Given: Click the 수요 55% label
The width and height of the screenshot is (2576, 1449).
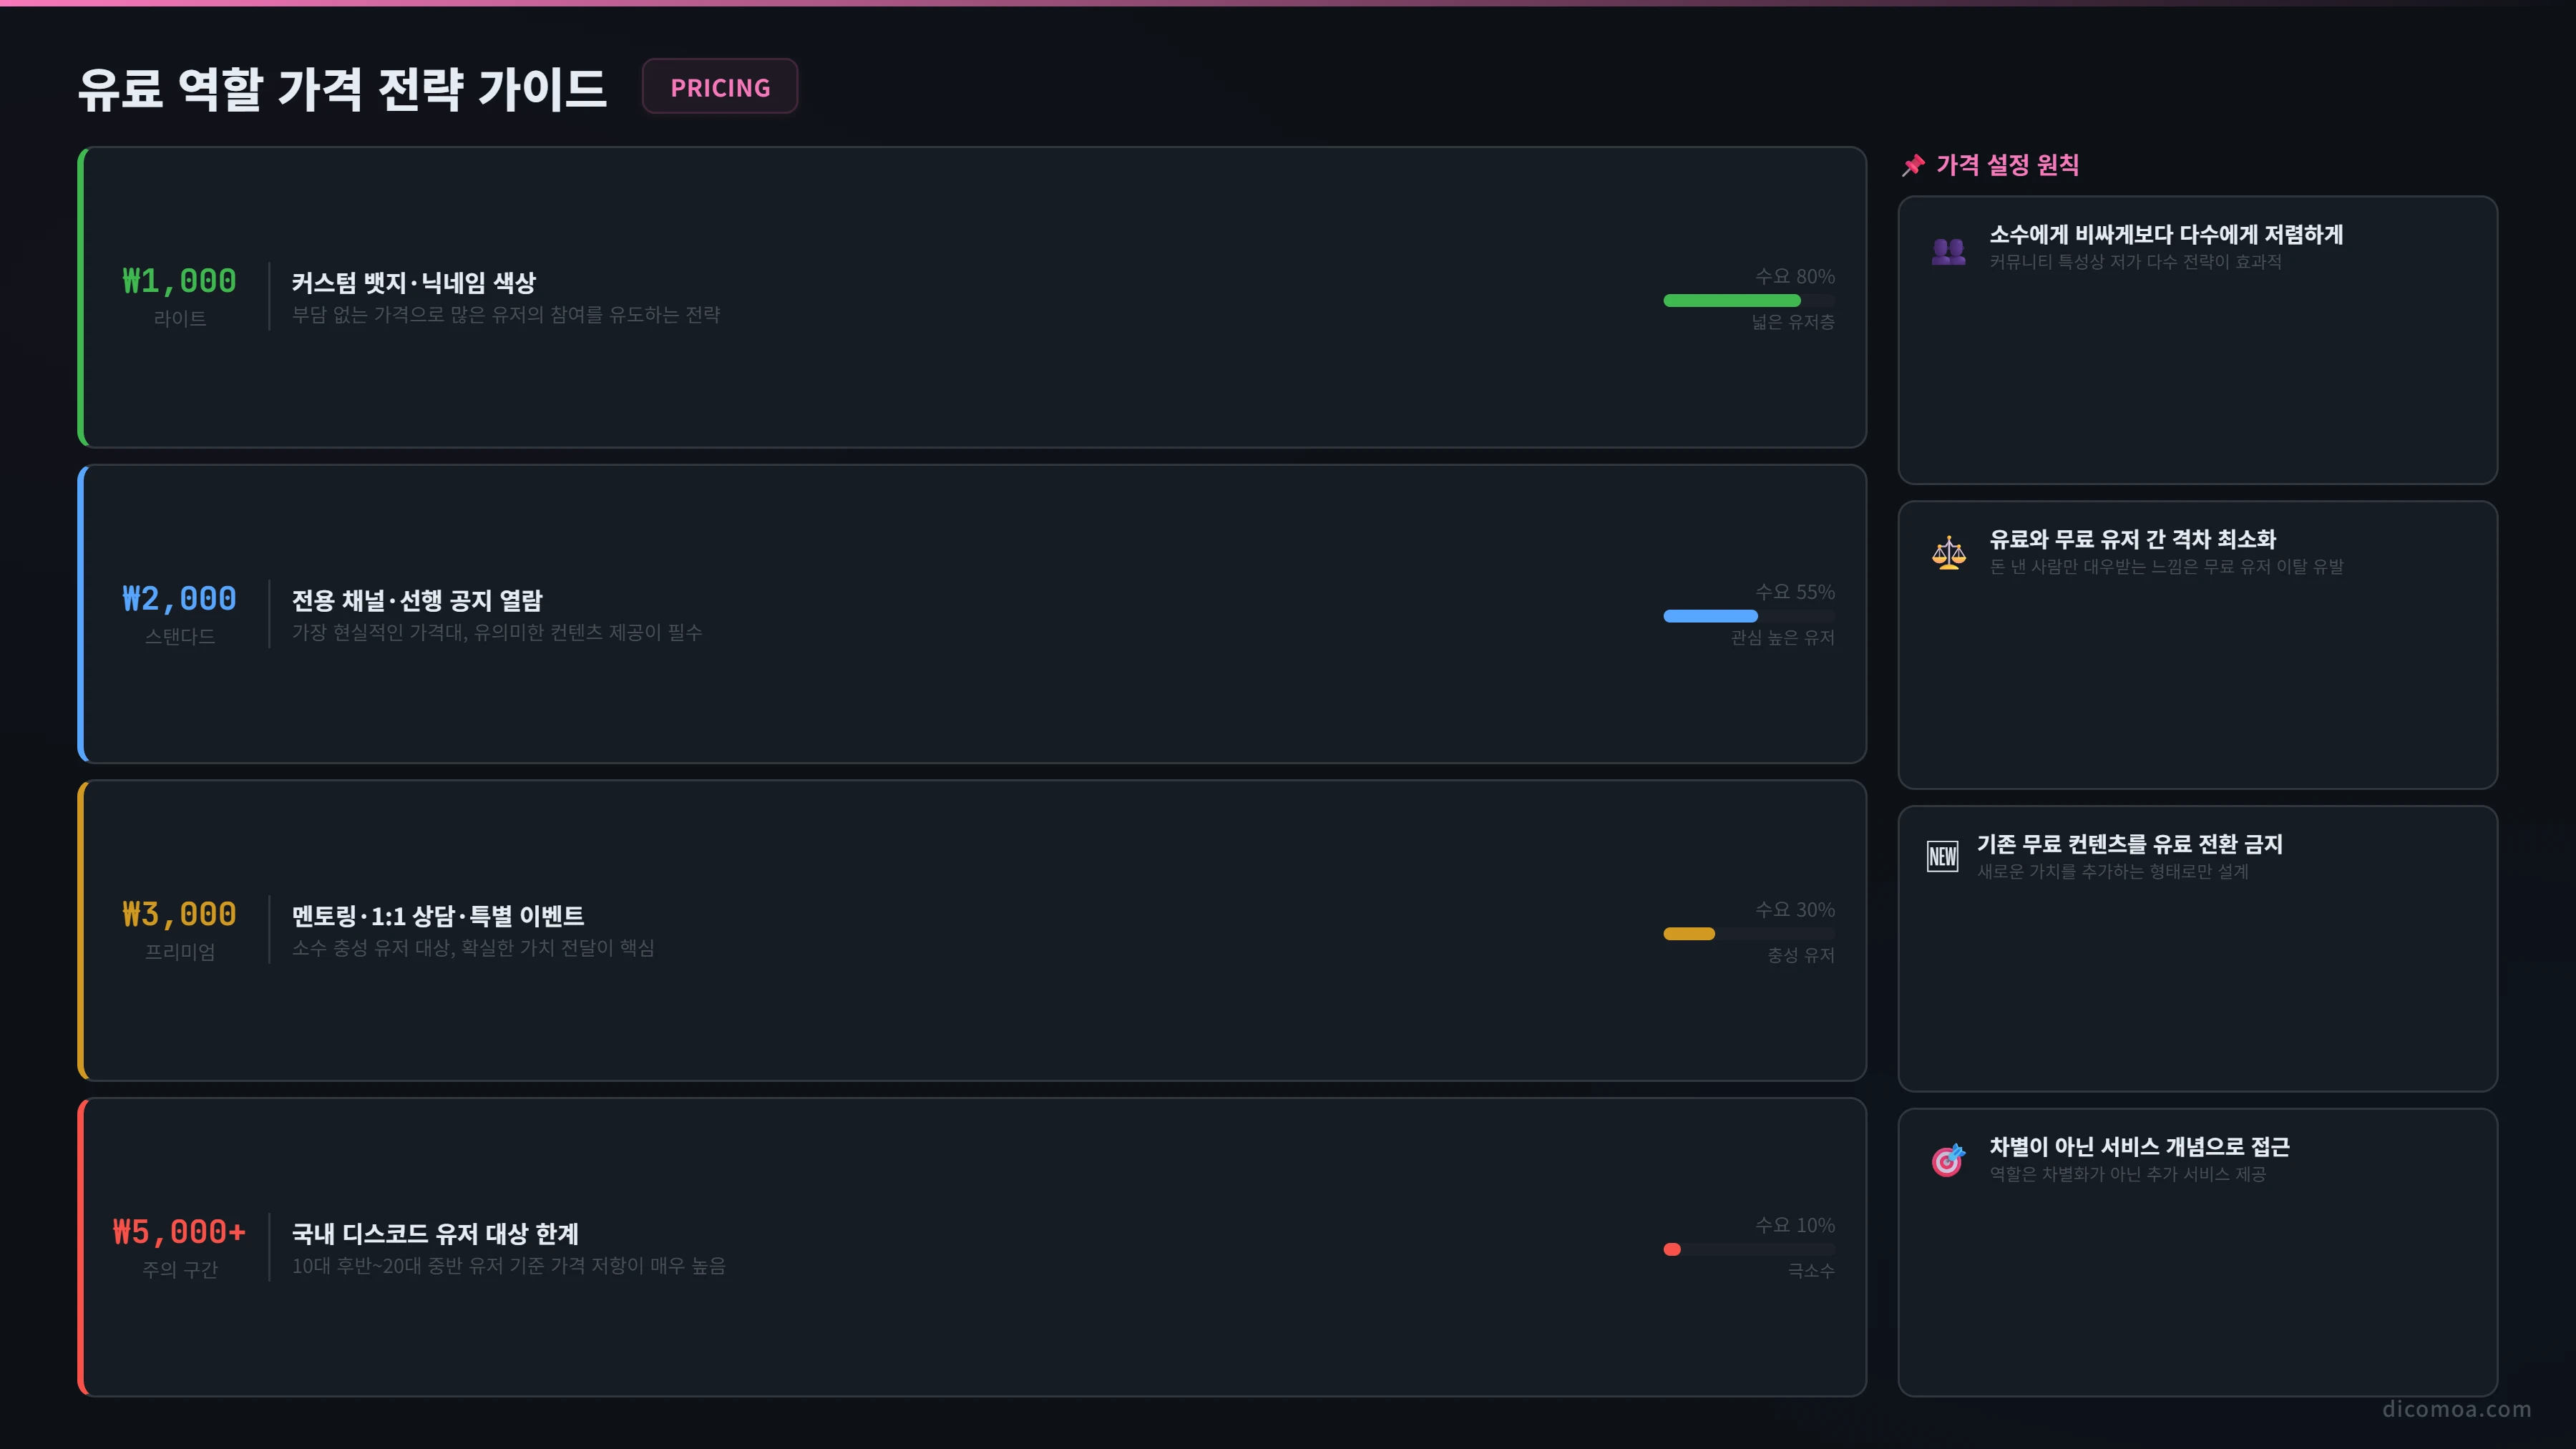Looking at the screenshot, I should 1795,592.
